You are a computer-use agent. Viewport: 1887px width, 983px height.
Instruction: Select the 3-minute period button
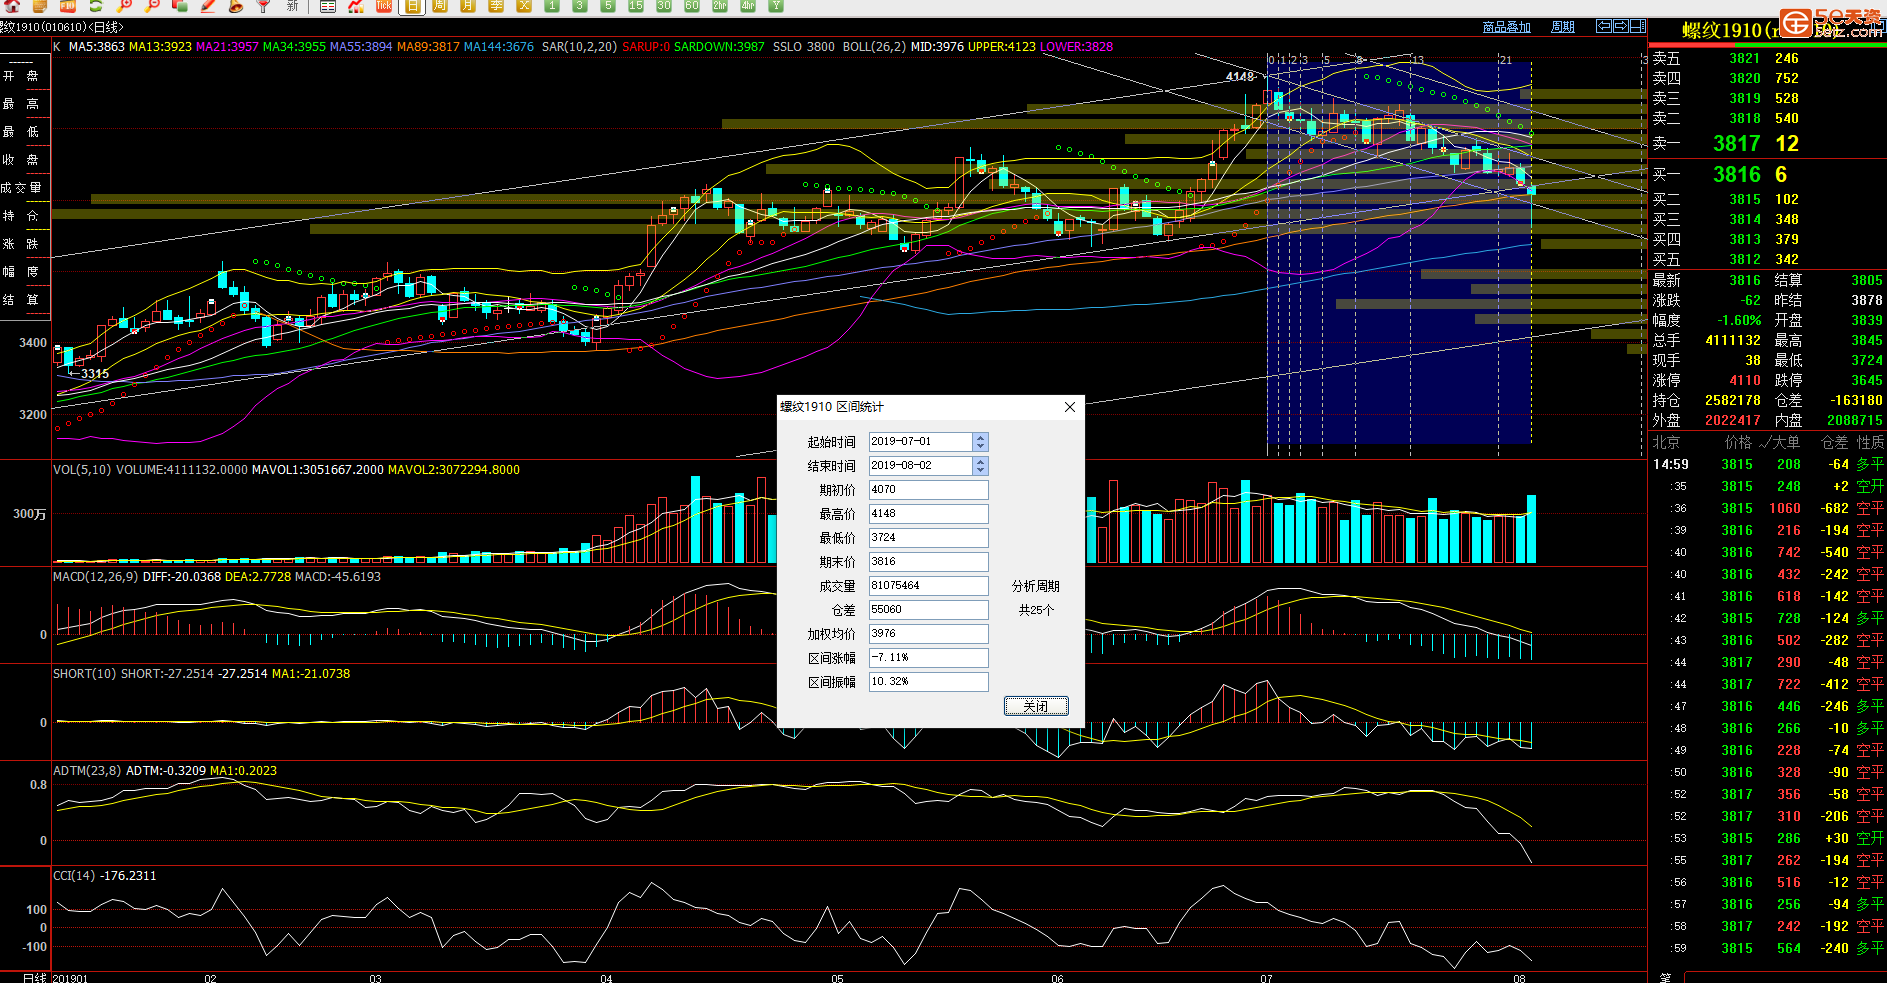pyautogui.click(x=579, y=5)
